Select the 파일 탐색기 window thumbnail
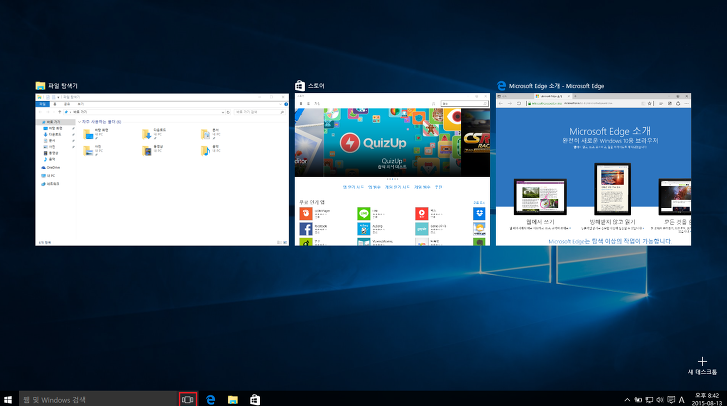Screen dimensions: 727x406 pyautogui.click(x=162, y=170)
